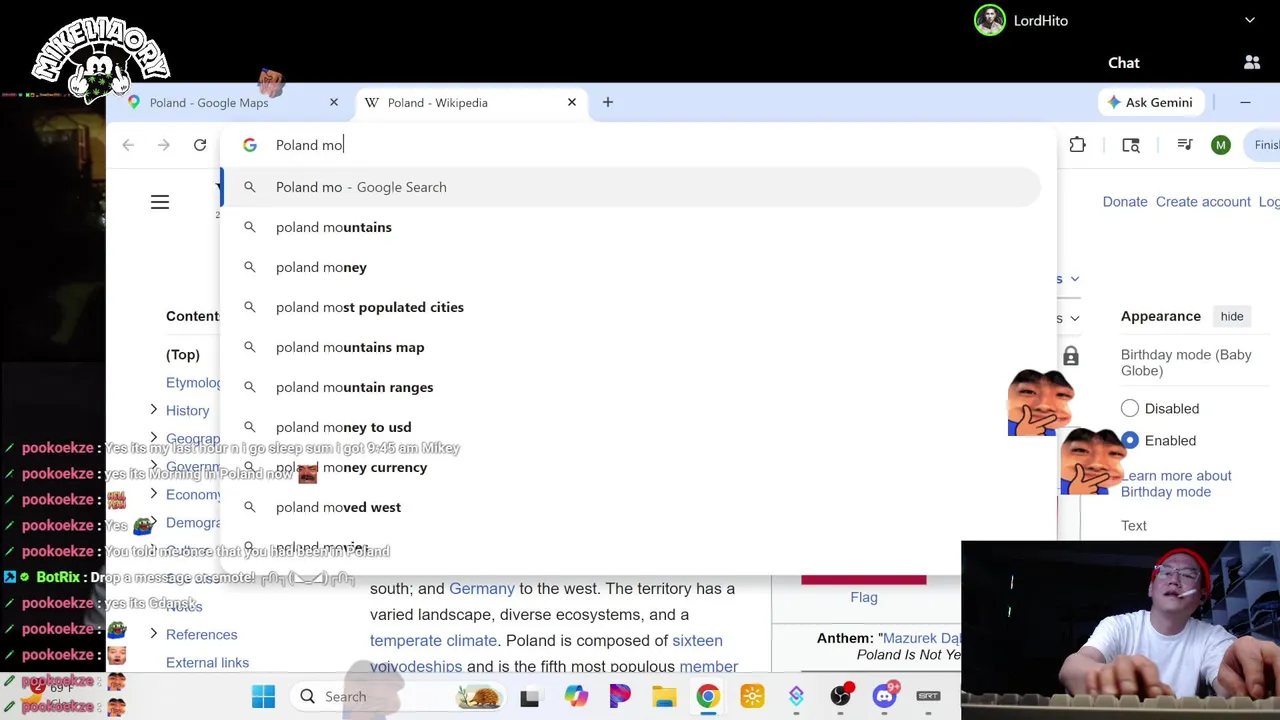Switch to the Poland - Google Maps tab

232,102
